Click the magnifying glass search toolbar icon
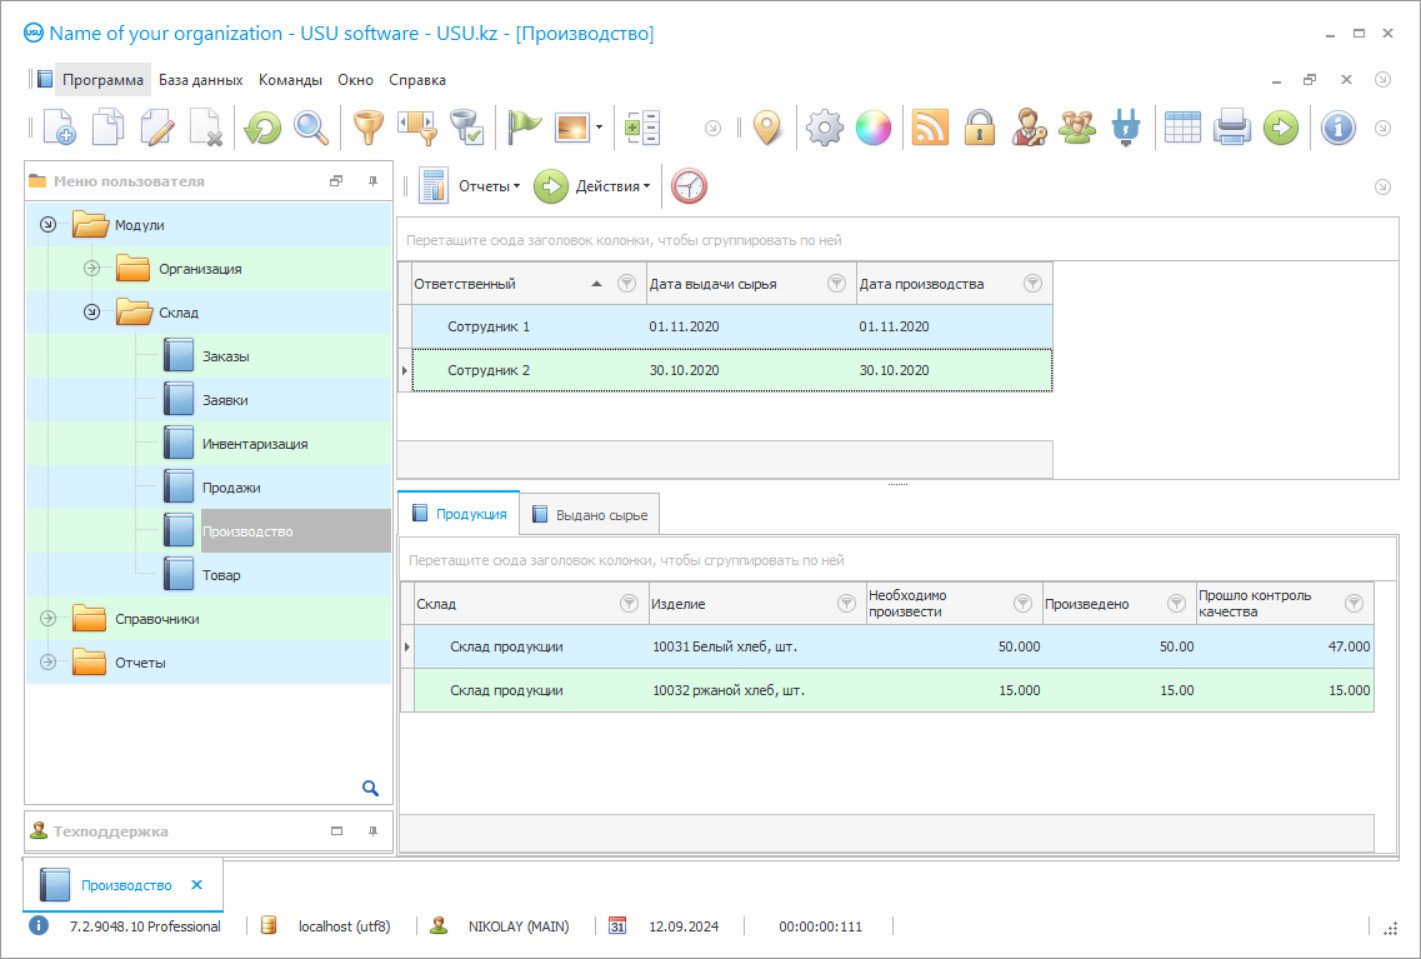Image resolution: width=1421 pixels, height=959 pixels. pos(311,128)
